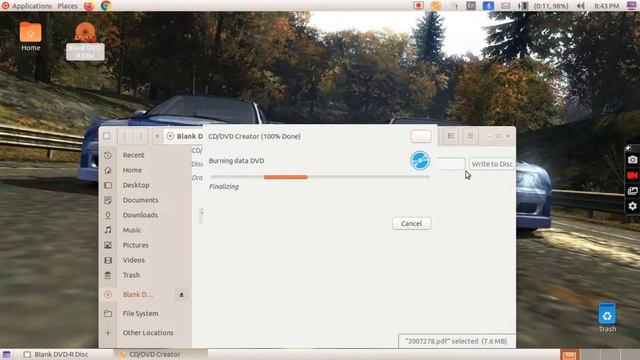Click the Desktop folder icon in sidebar
The width and height of the screenshot is (640, 360).
(x=108, y=185)
